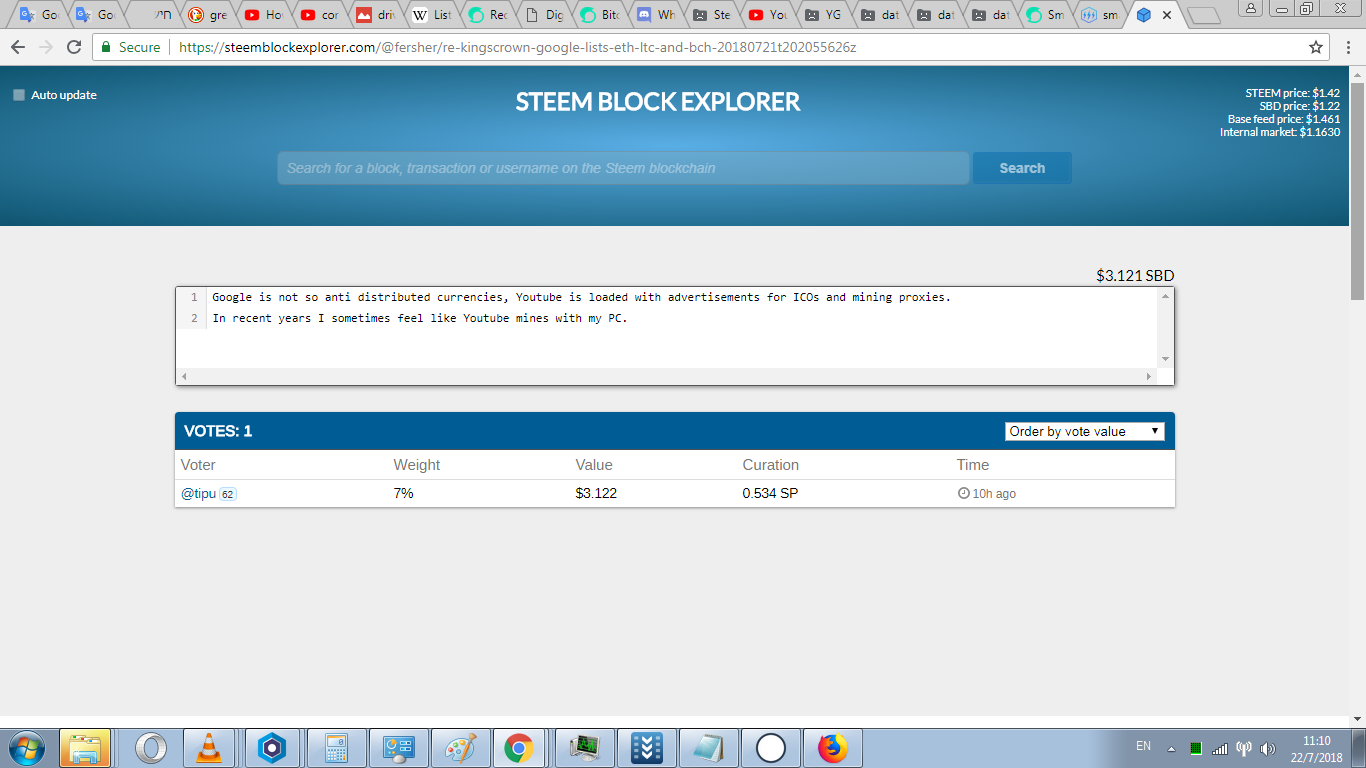Click the reputation badge 62 beside @tipu
Screen dimensions: 1366x768
click(x=228, y=494)
